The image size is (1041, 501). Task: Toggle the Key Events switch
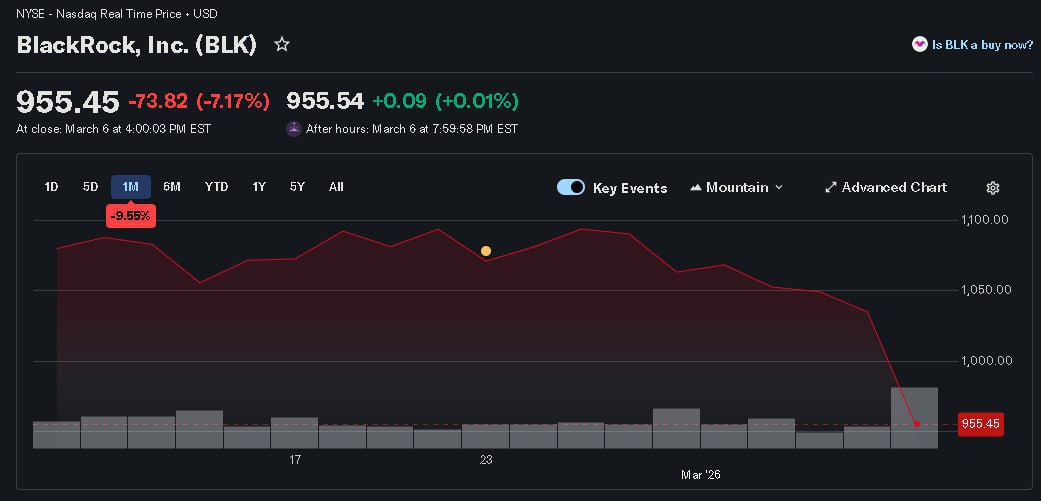click(570, 187)
